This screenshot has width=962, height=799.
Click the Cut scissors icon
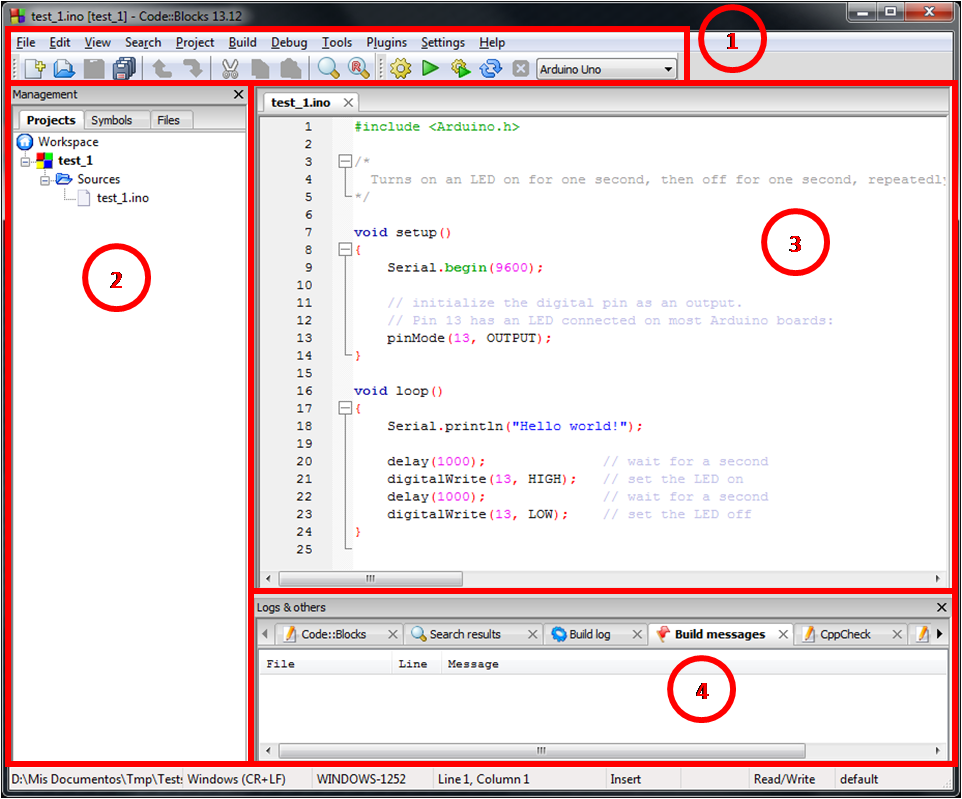tap(230, 68)
